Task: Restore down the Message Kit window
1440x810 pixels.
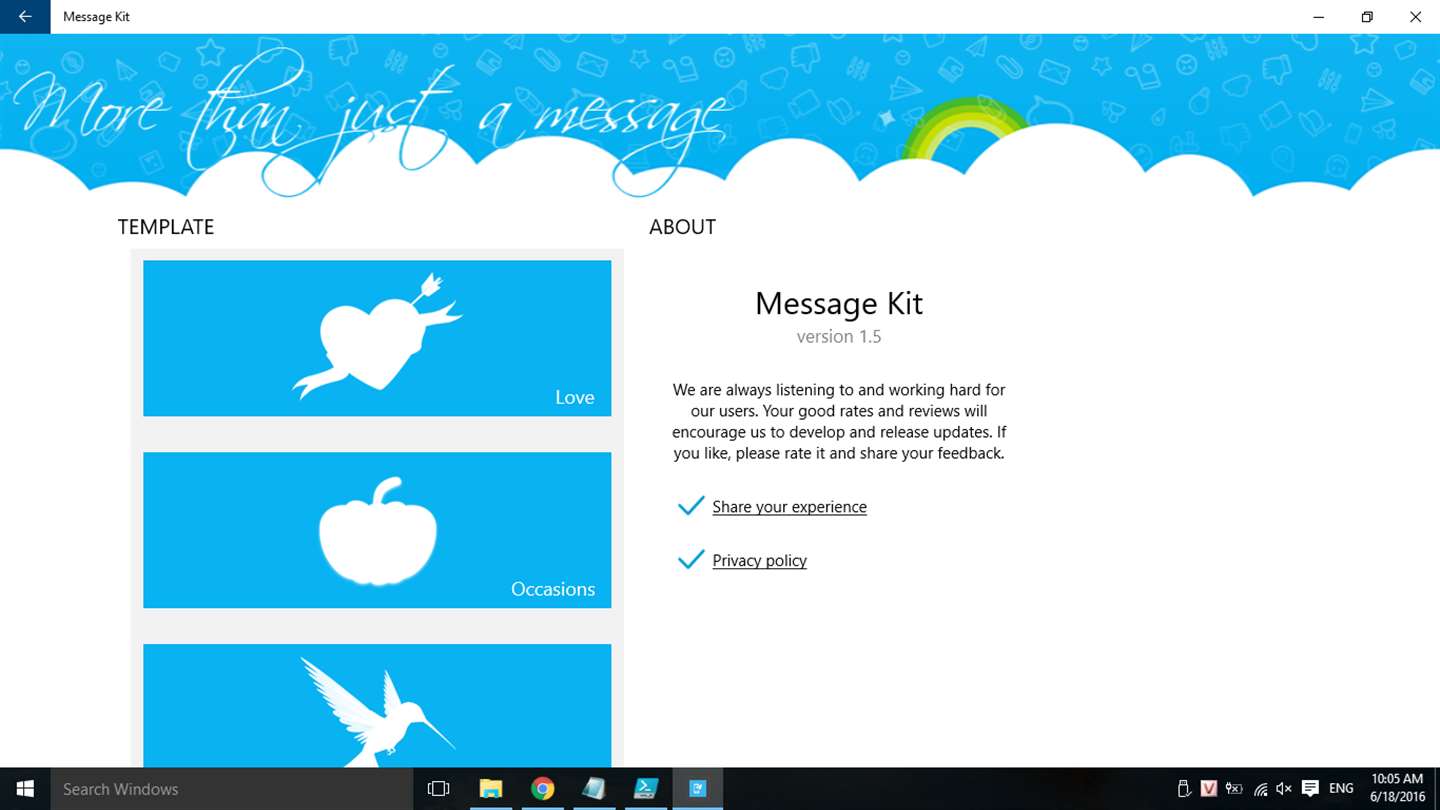Action: point(1367,17)
